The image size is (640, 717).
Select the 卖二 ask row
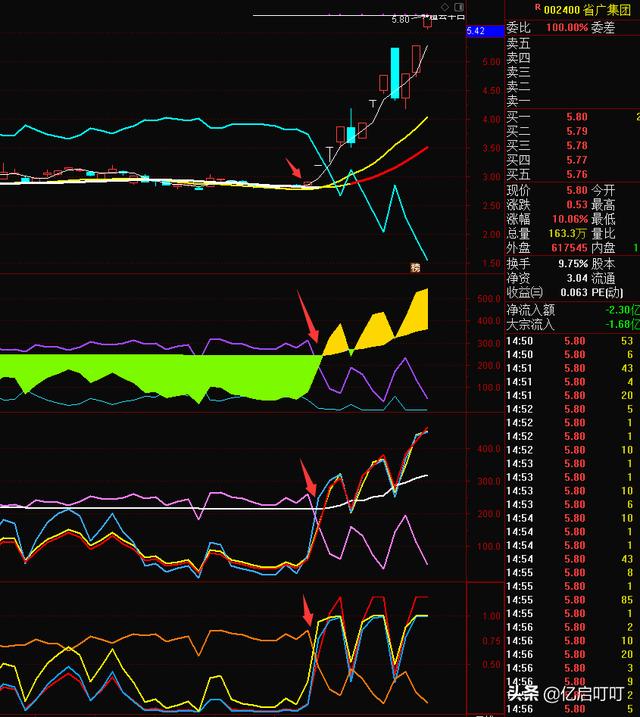coord(572,86)
